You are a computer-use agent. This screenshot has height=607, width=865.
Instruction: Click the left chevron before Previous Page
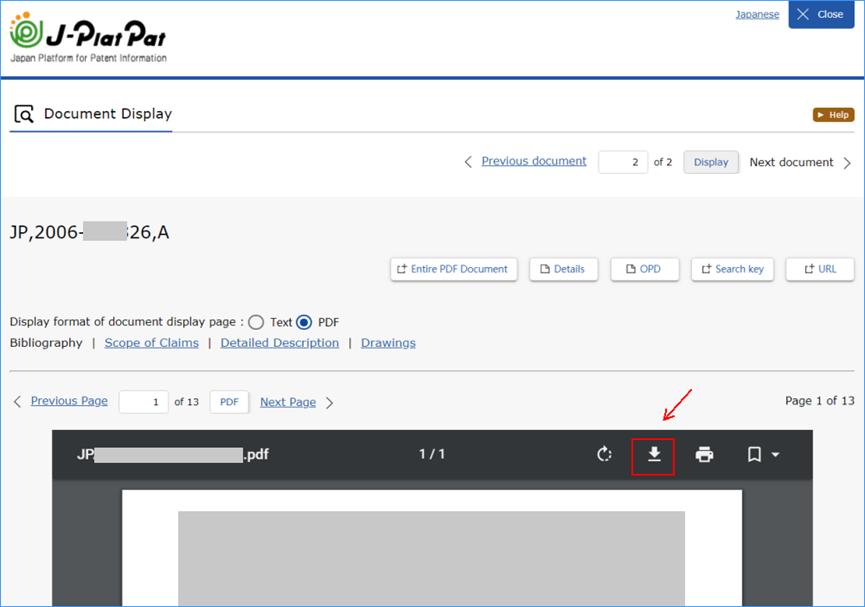coord(17,402)
